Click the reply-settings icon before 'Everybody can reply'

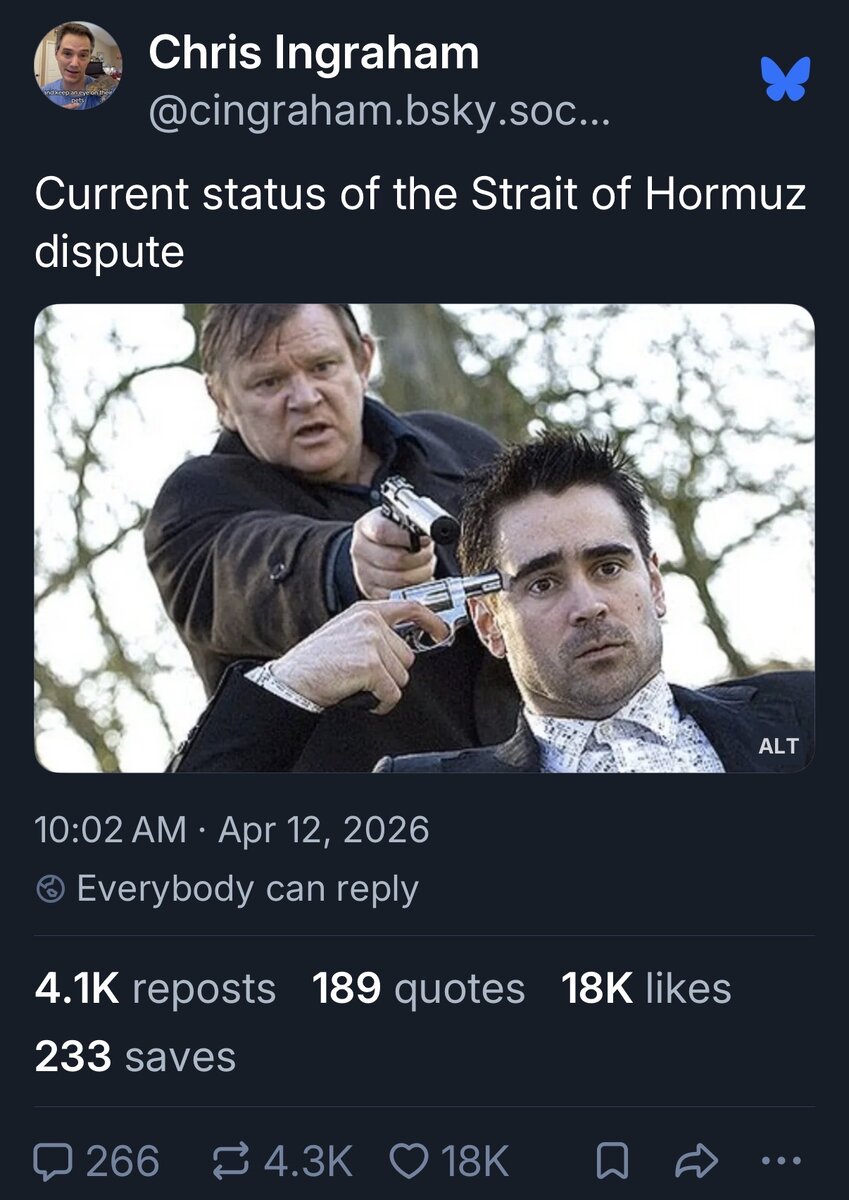[x=50, y=889]
